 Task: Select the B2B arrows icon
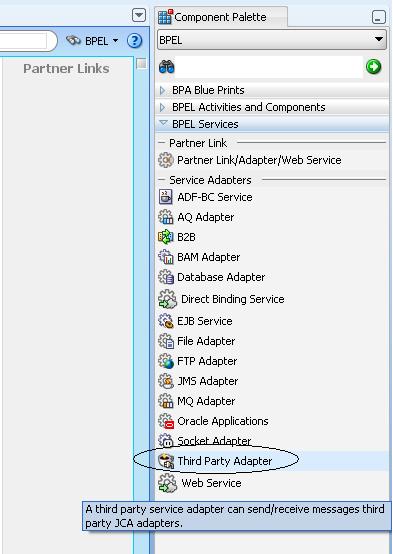[x=165, y=237]
